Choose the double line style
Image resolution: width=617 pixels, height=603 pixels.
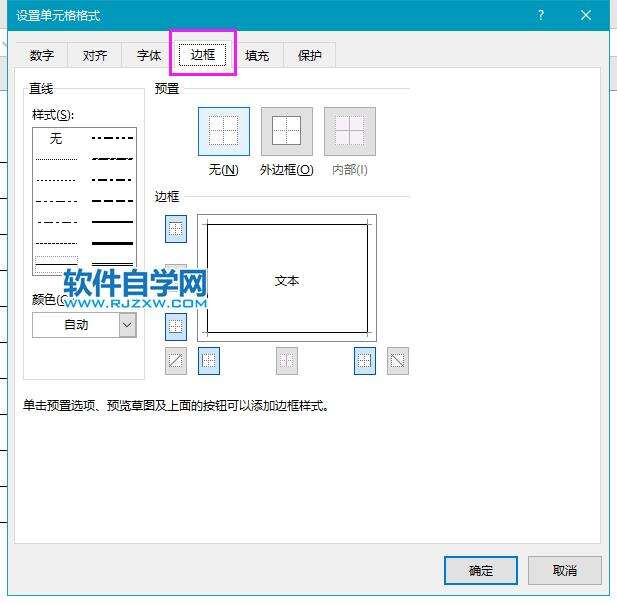coord(112,263)
